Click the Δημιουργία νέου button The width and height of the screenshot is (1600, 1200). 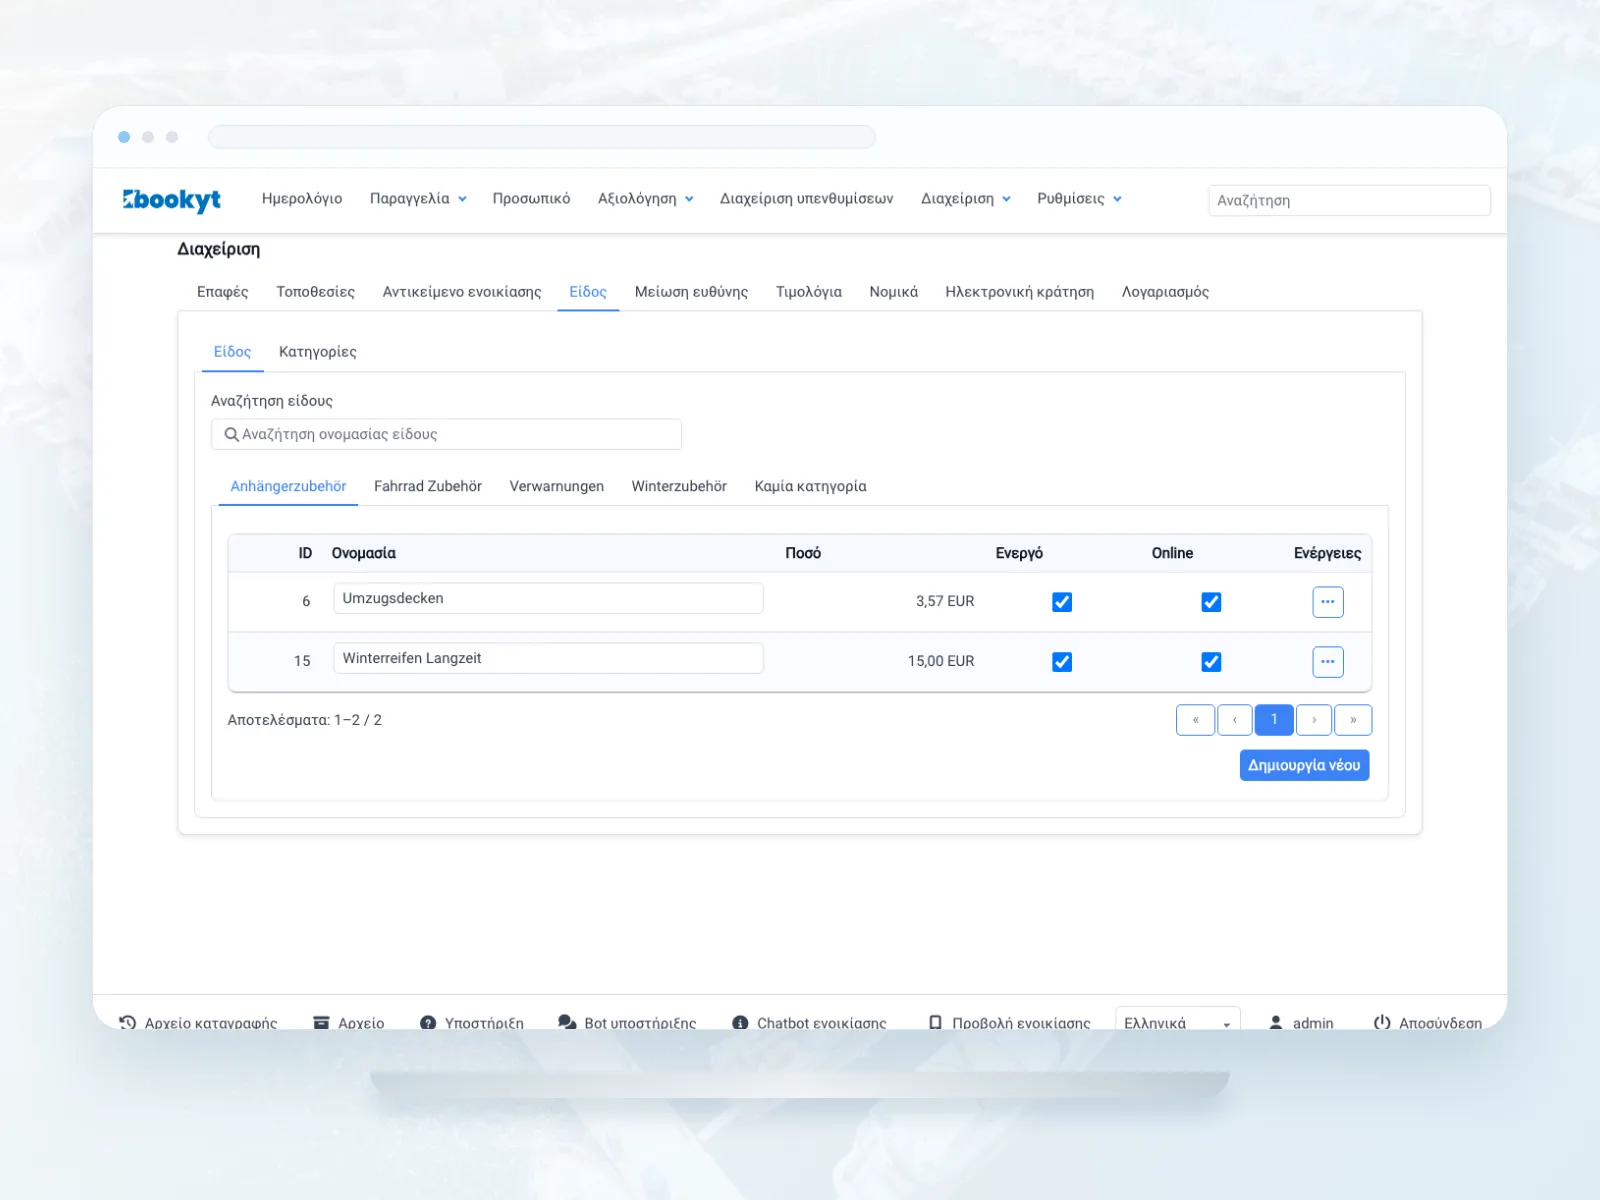(x=1304, y=765)
